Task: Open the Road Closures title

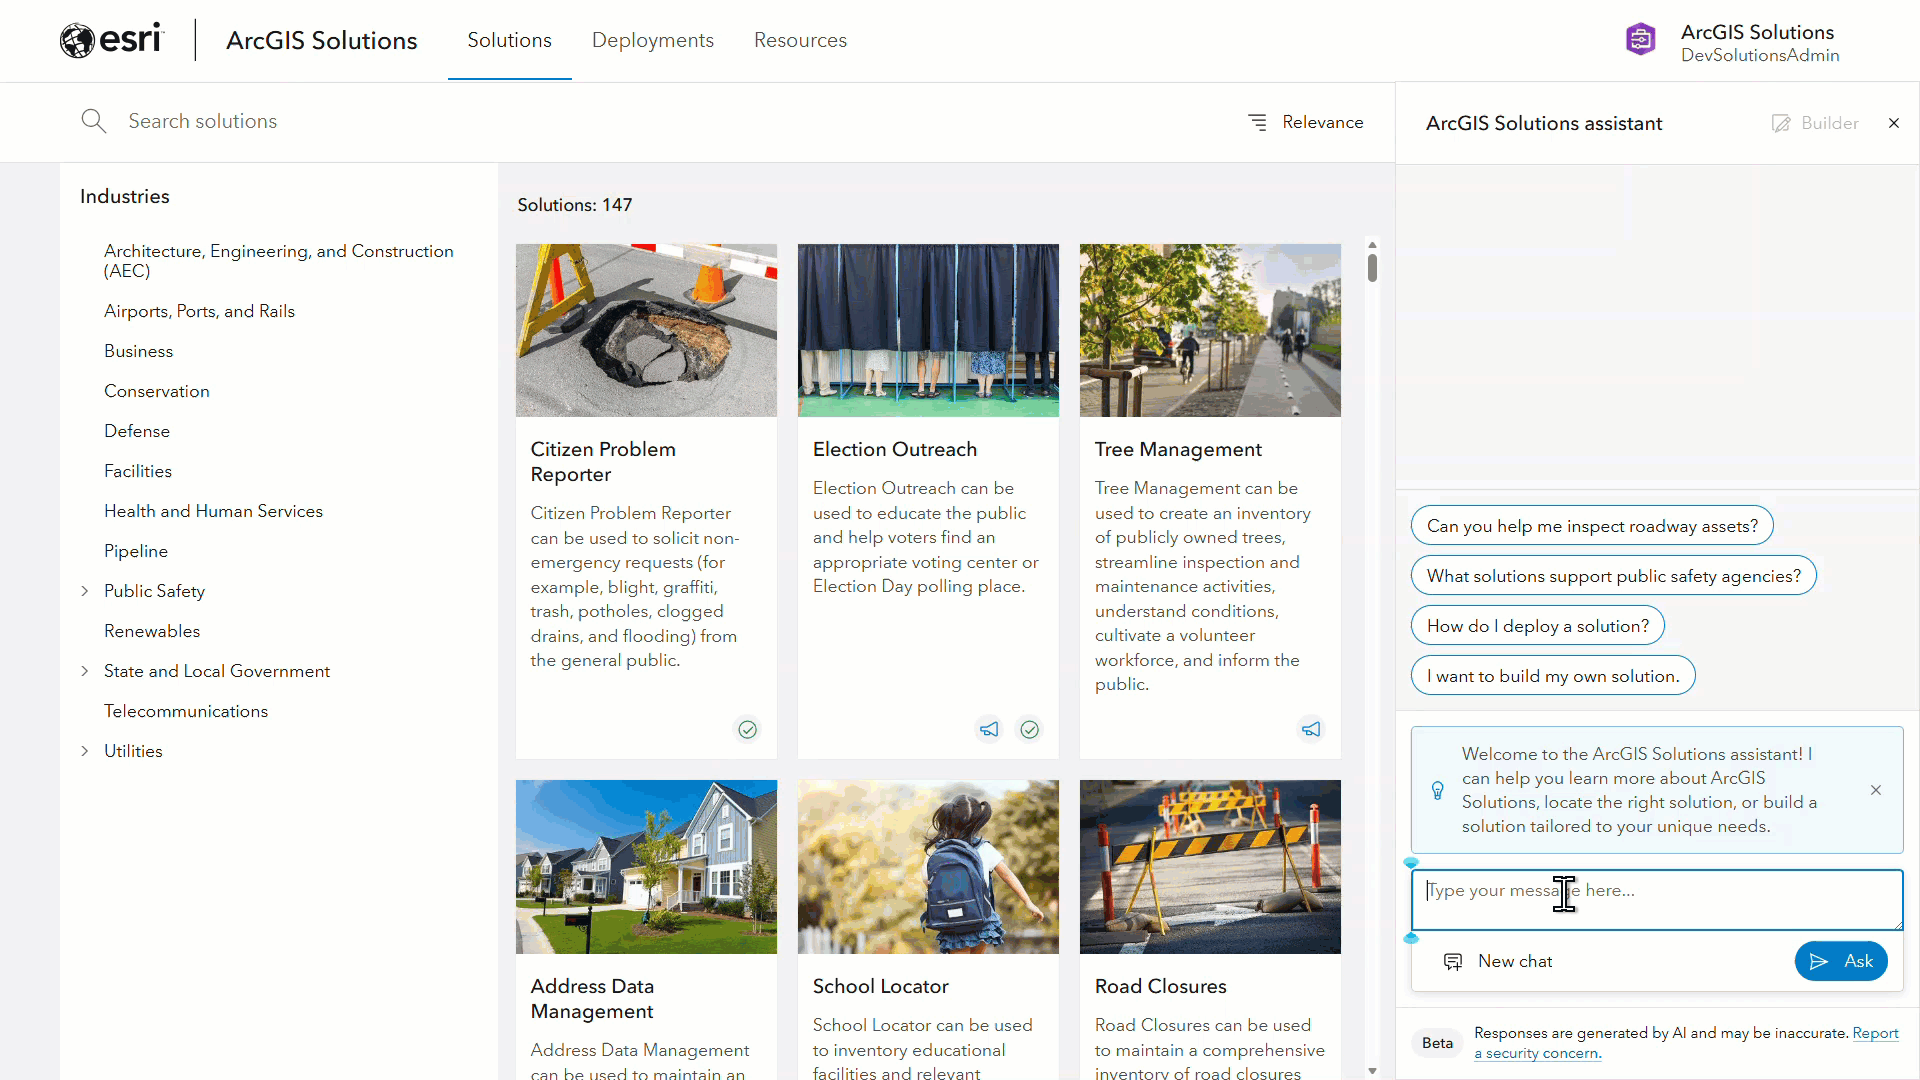Action: (1160, 987)
